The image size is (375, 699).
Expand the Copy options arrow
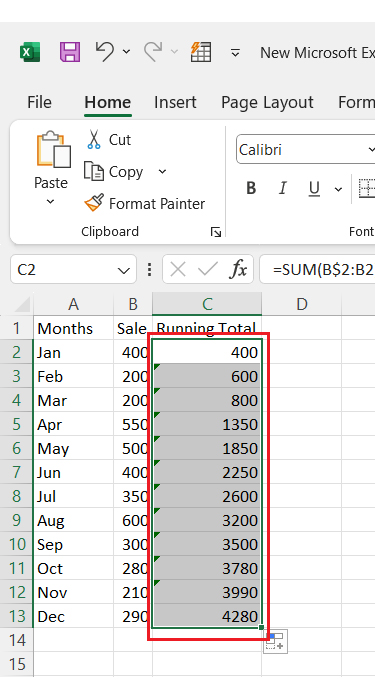coord(162,172)
